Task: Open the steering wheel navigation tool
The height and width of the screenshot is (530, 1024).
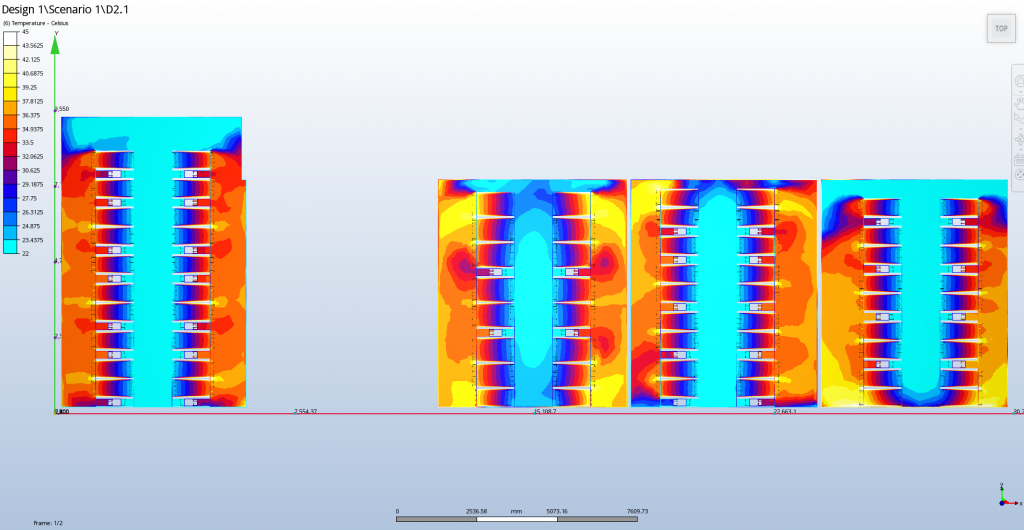Action: coord(1019,82)
